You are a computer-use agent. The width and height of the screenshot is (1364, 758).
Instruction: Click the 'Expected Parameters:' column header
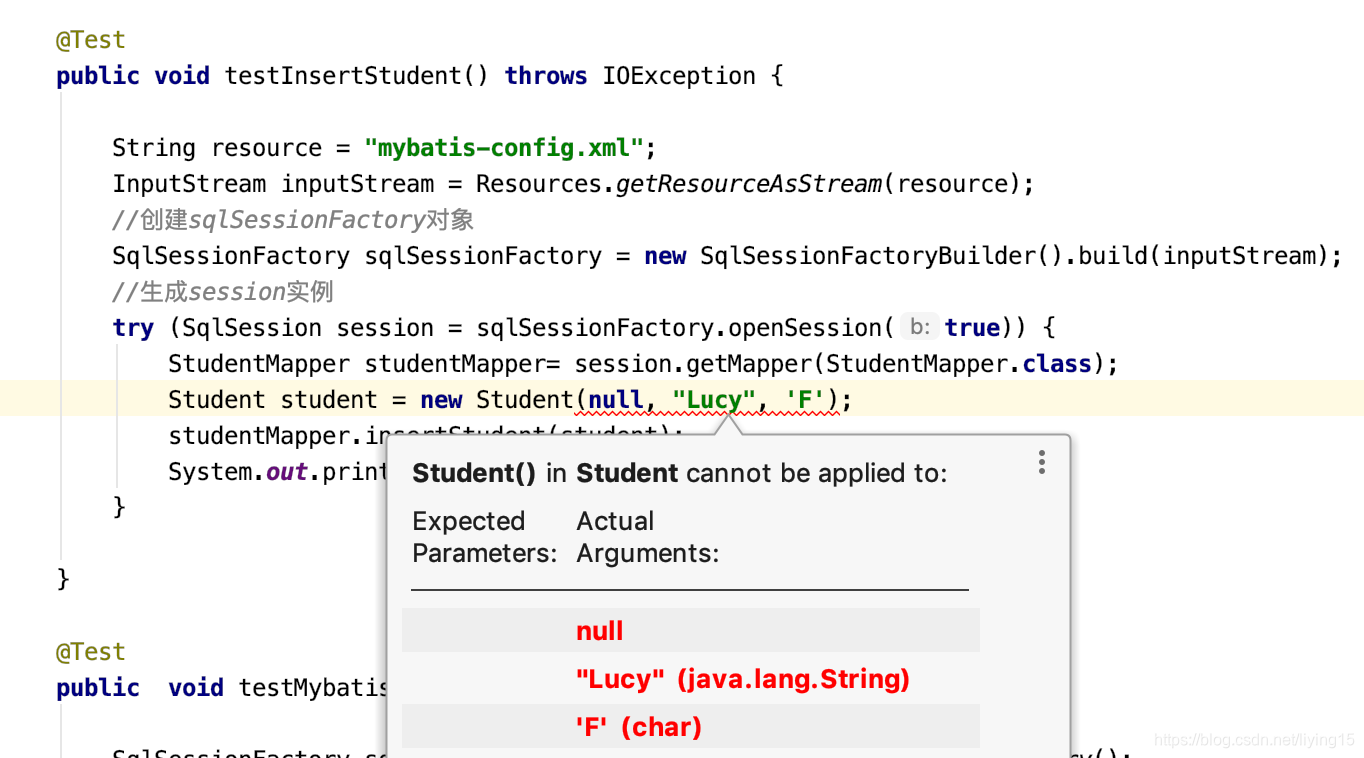coord(484,537)
